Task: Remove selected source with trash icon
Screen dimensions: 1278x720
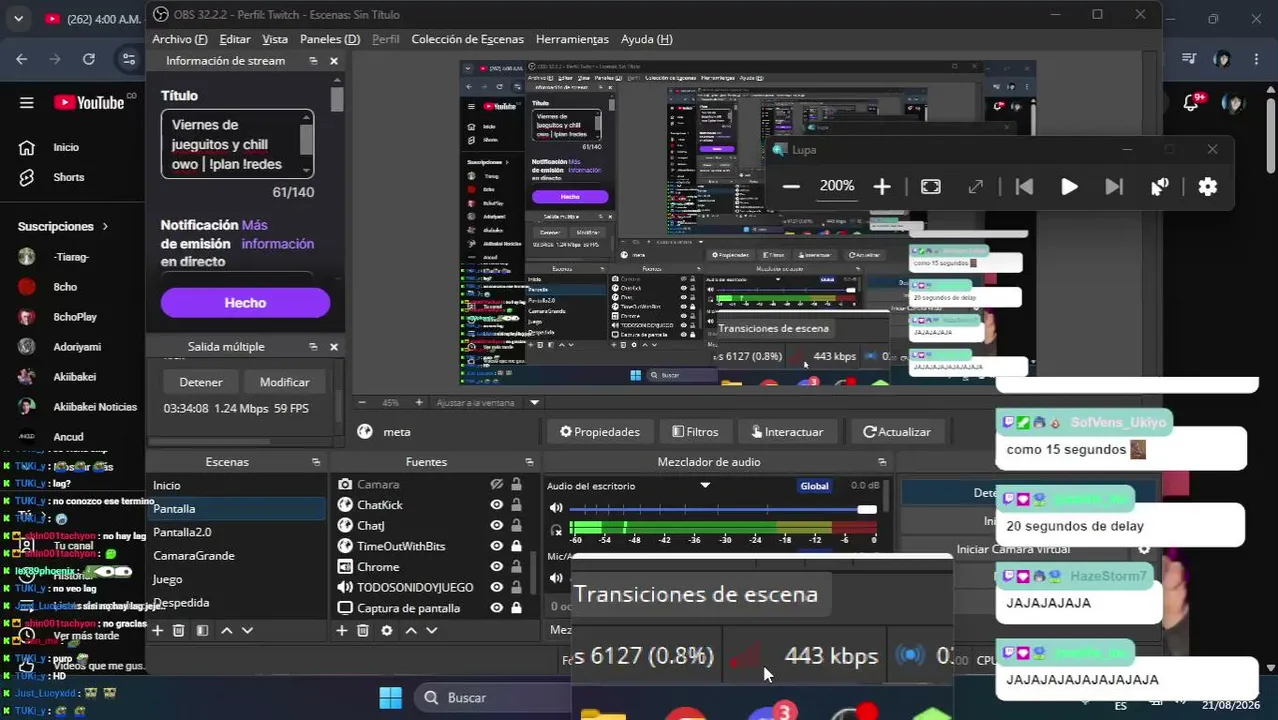Action: click(363, 630)
